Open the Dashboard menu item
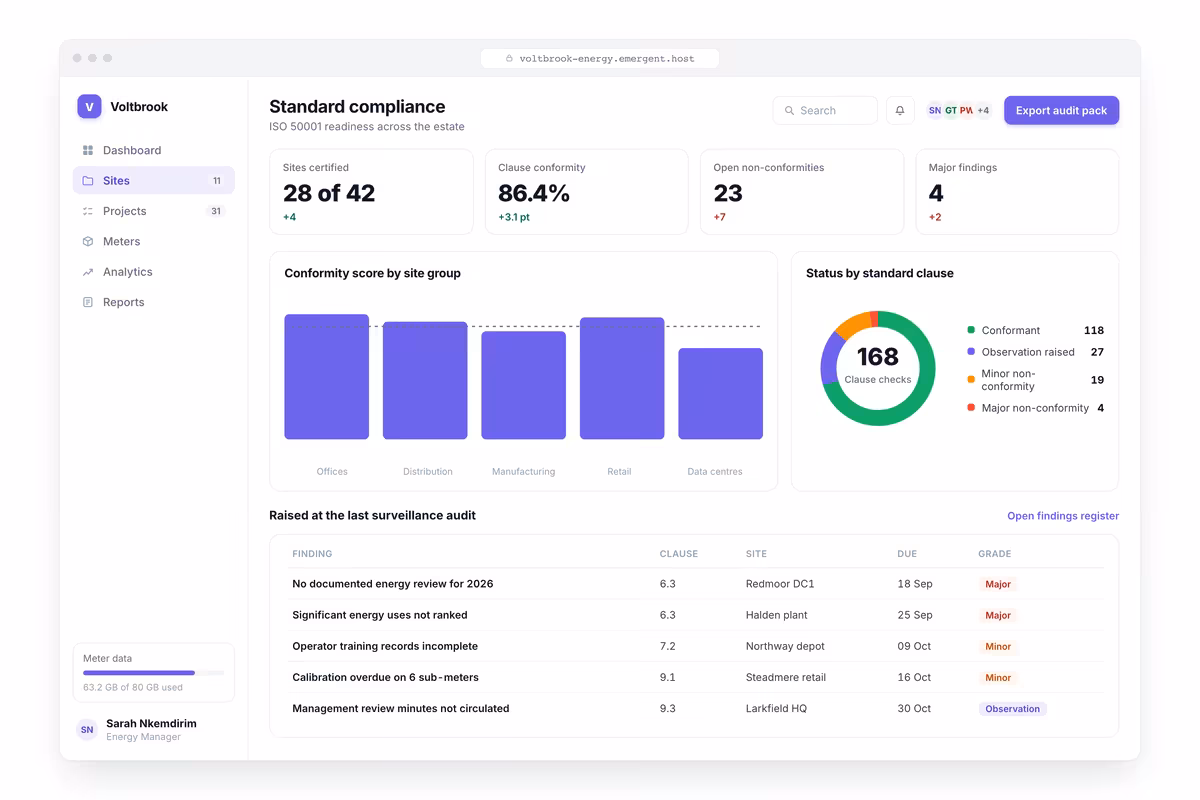The height and width of the screenshot is (800, 1200). click(154, 150)
